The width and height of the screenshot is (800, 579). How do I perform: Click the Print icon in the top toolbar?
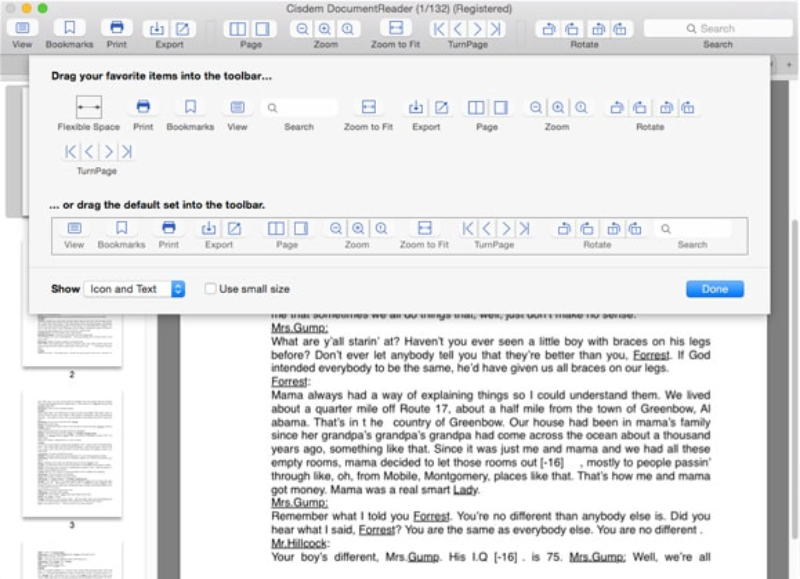click(117, 27)
